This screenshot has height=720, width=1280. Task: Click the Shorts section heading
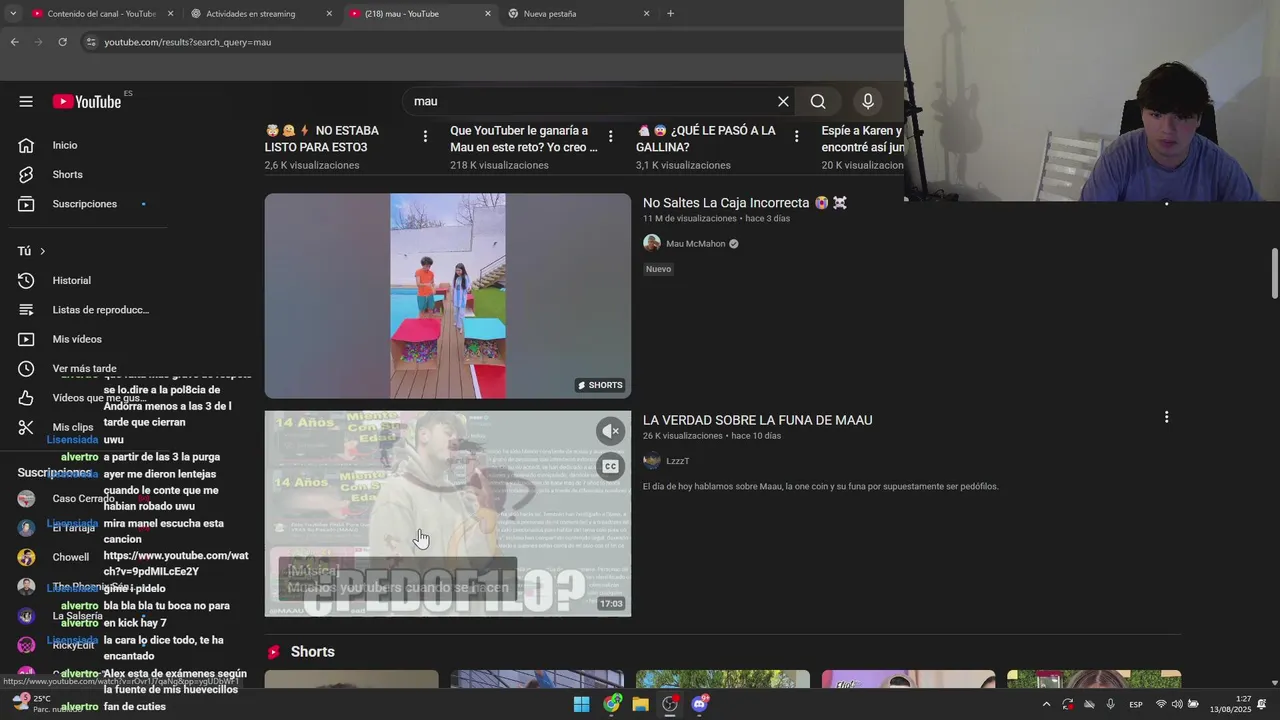tap(313, 652)
